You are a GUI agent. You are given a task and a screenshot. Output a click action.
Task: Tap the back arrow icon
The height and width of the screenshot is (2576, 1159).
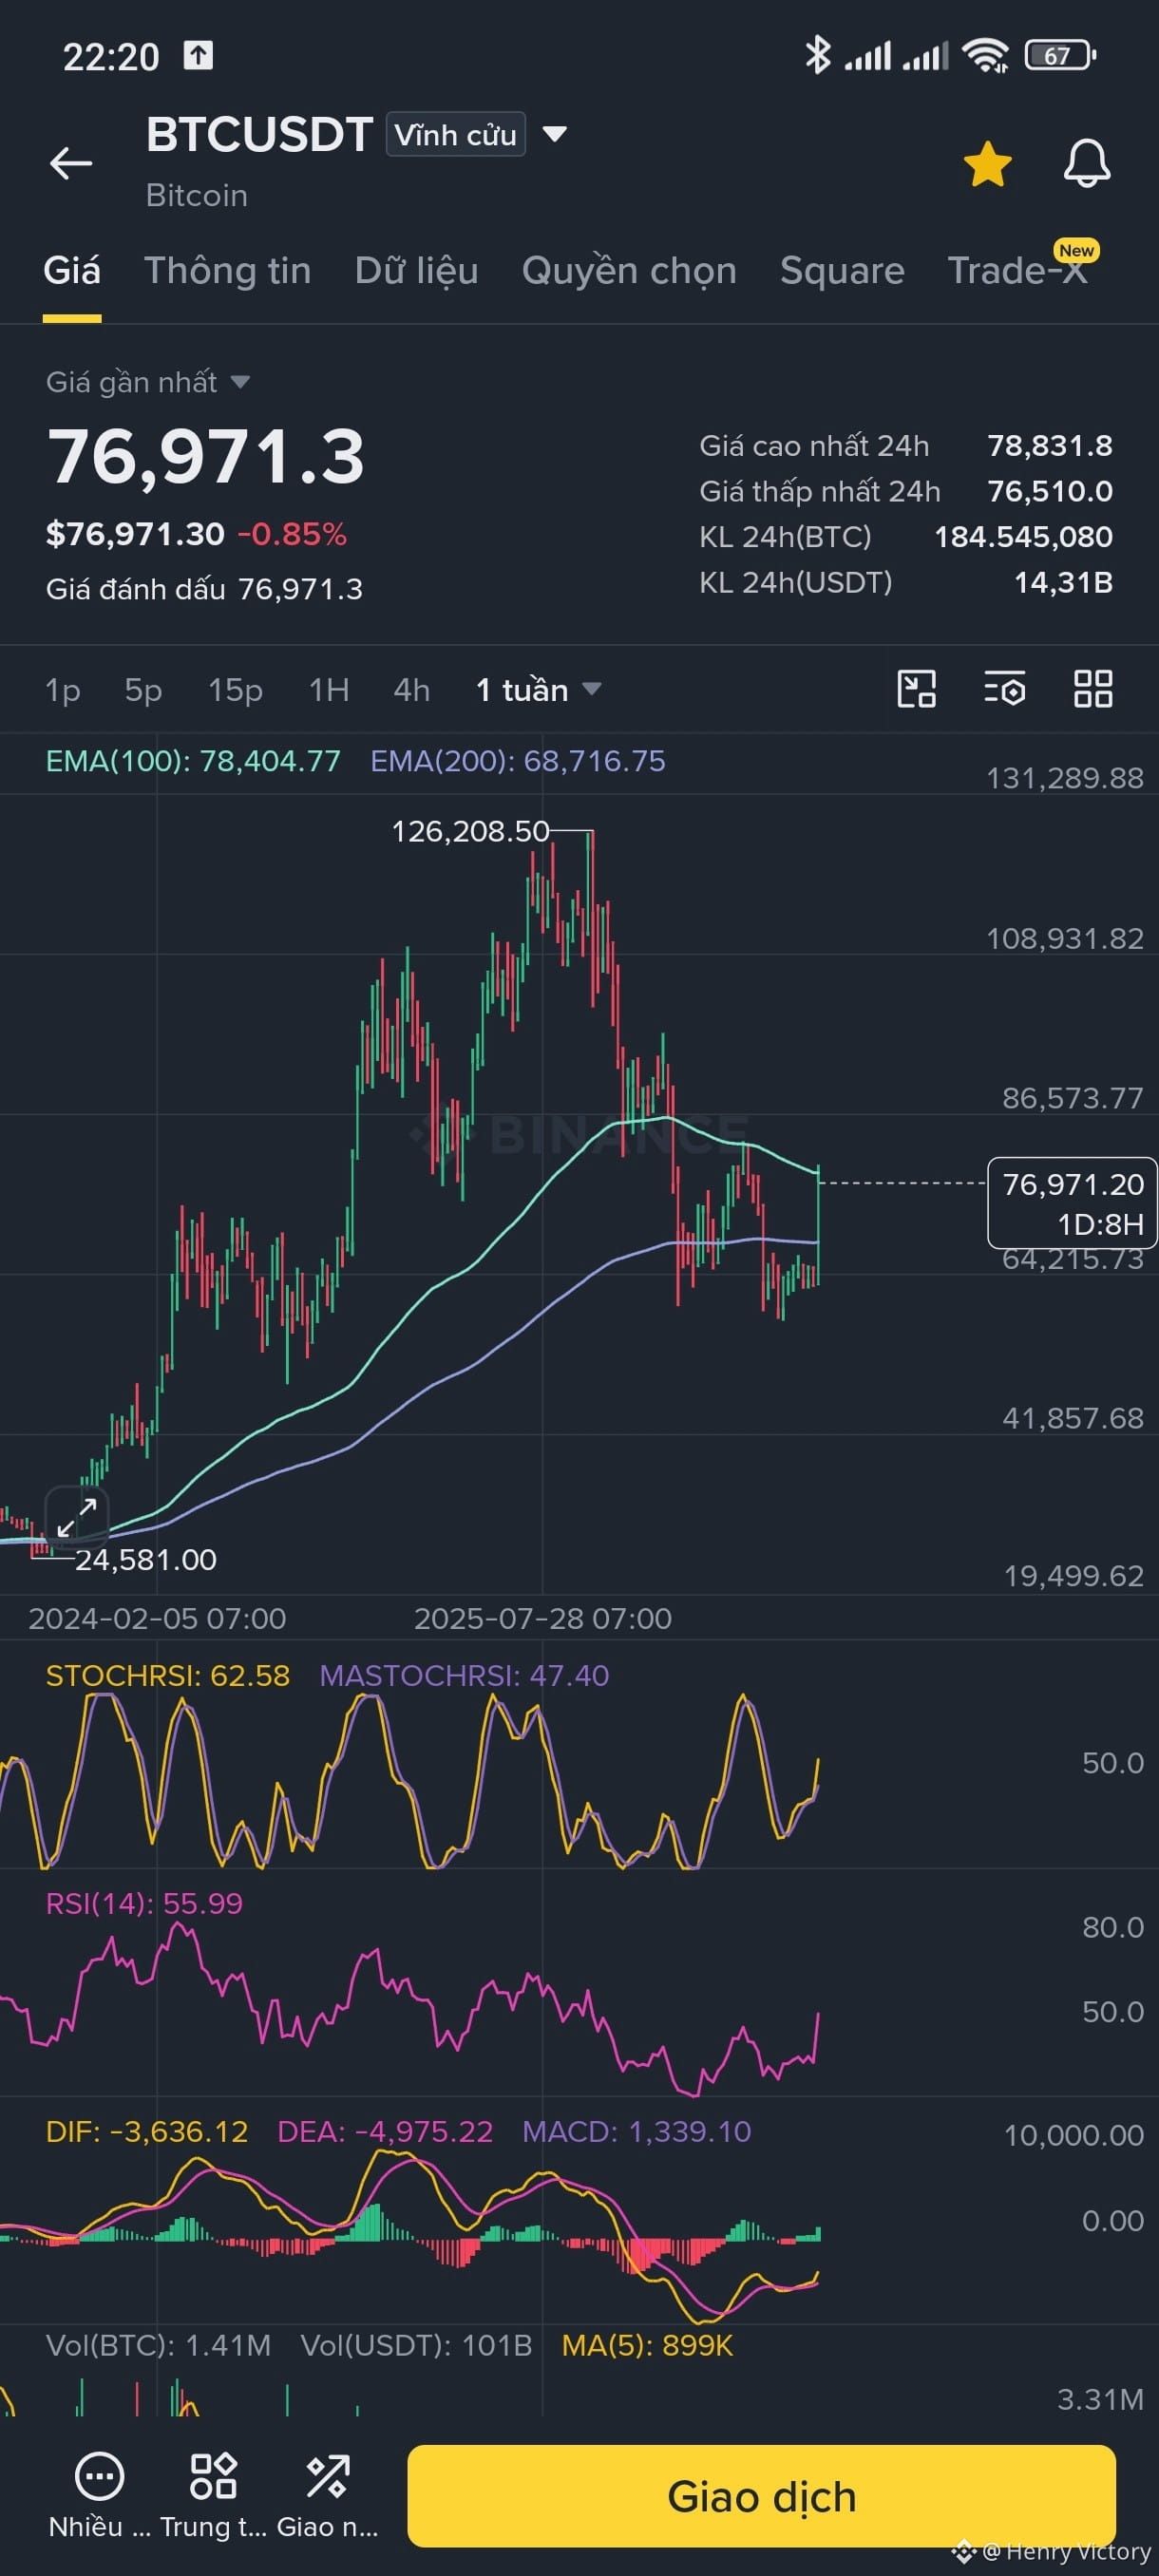[x=71, y=163]
